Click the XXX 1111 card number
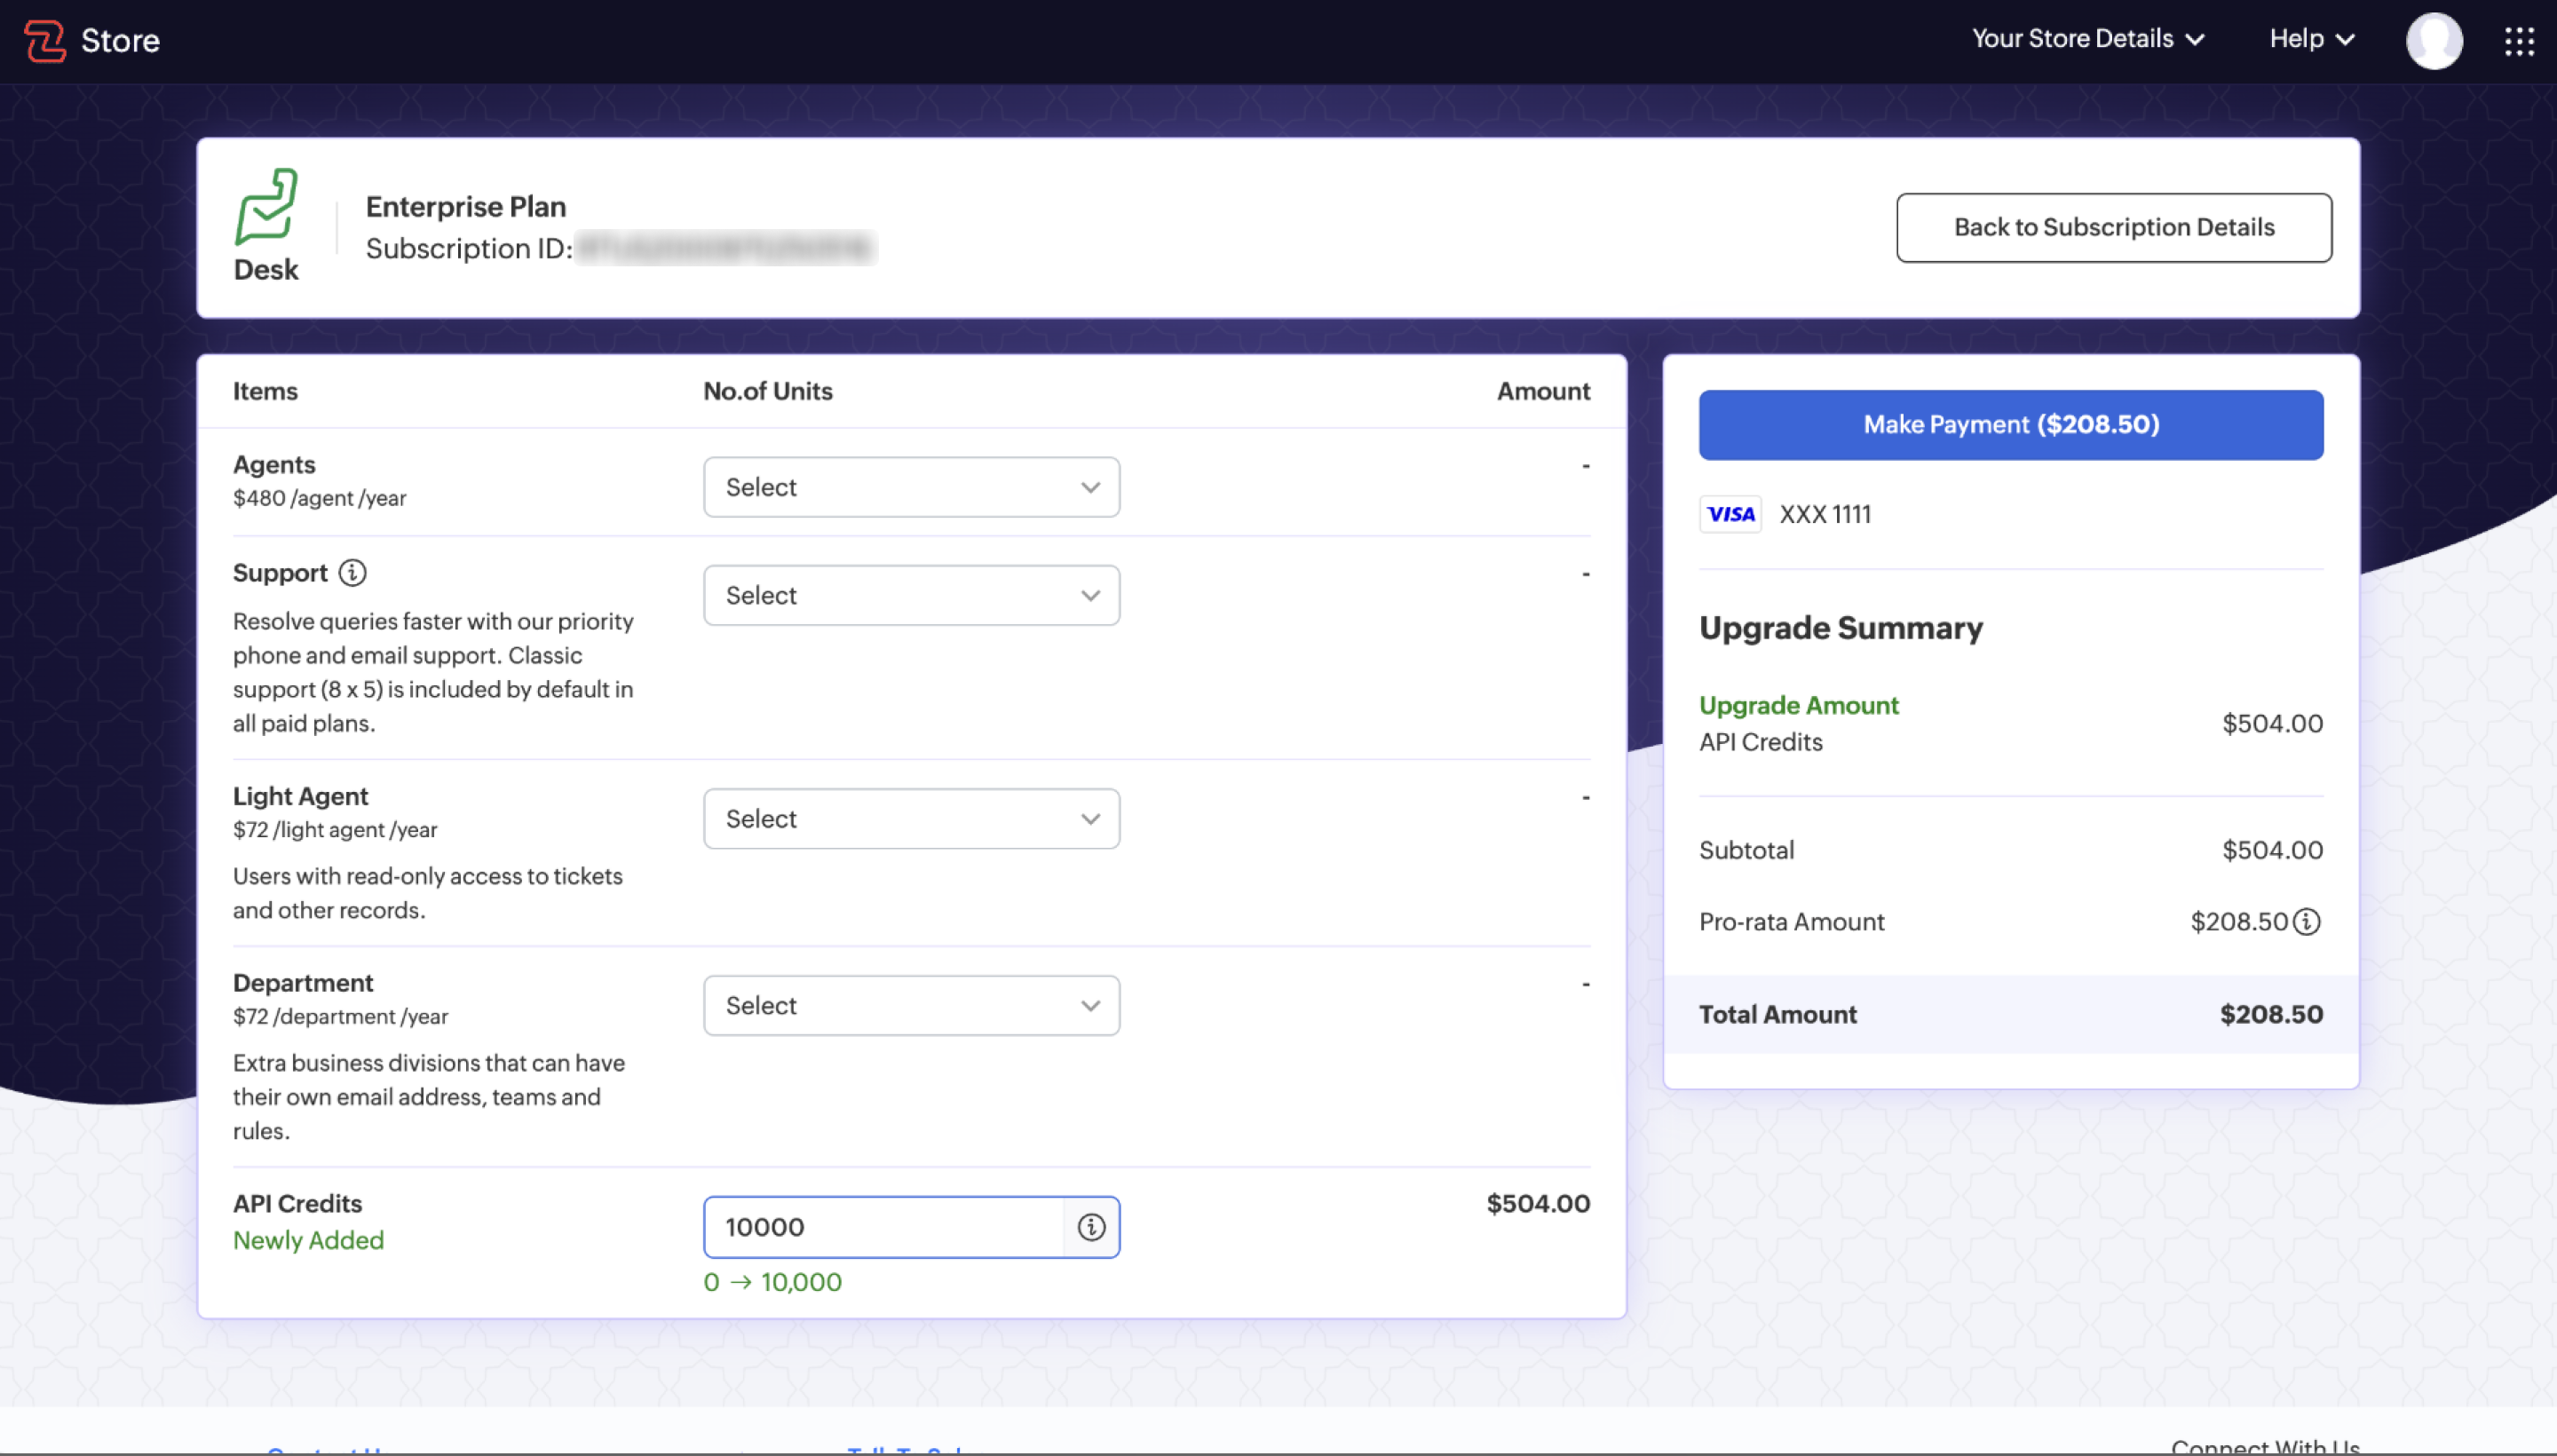Screen dimensions: 2557x1456 [1825, 514]
